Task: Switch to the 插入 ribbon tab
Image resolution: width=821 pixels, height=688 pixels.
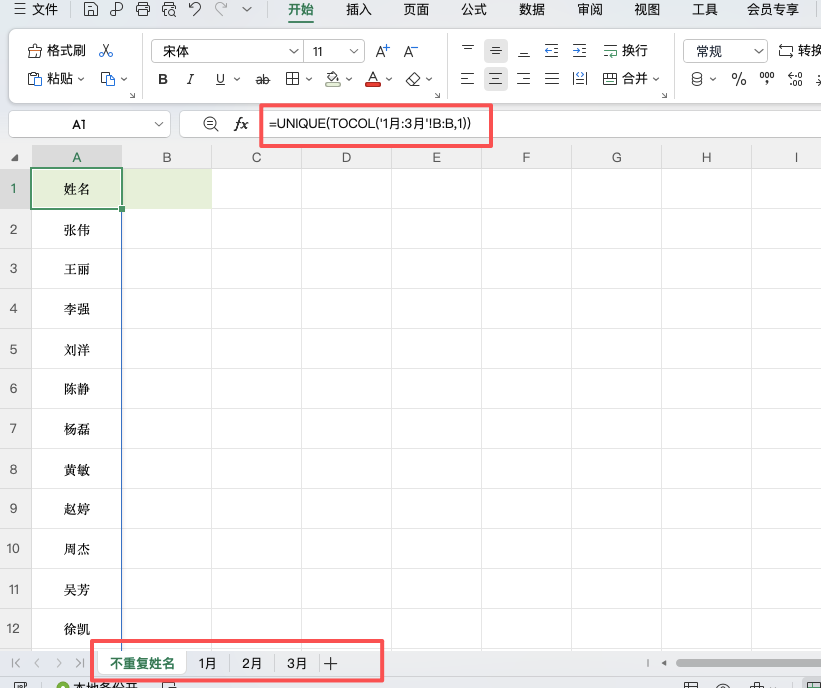Action: 359,9
